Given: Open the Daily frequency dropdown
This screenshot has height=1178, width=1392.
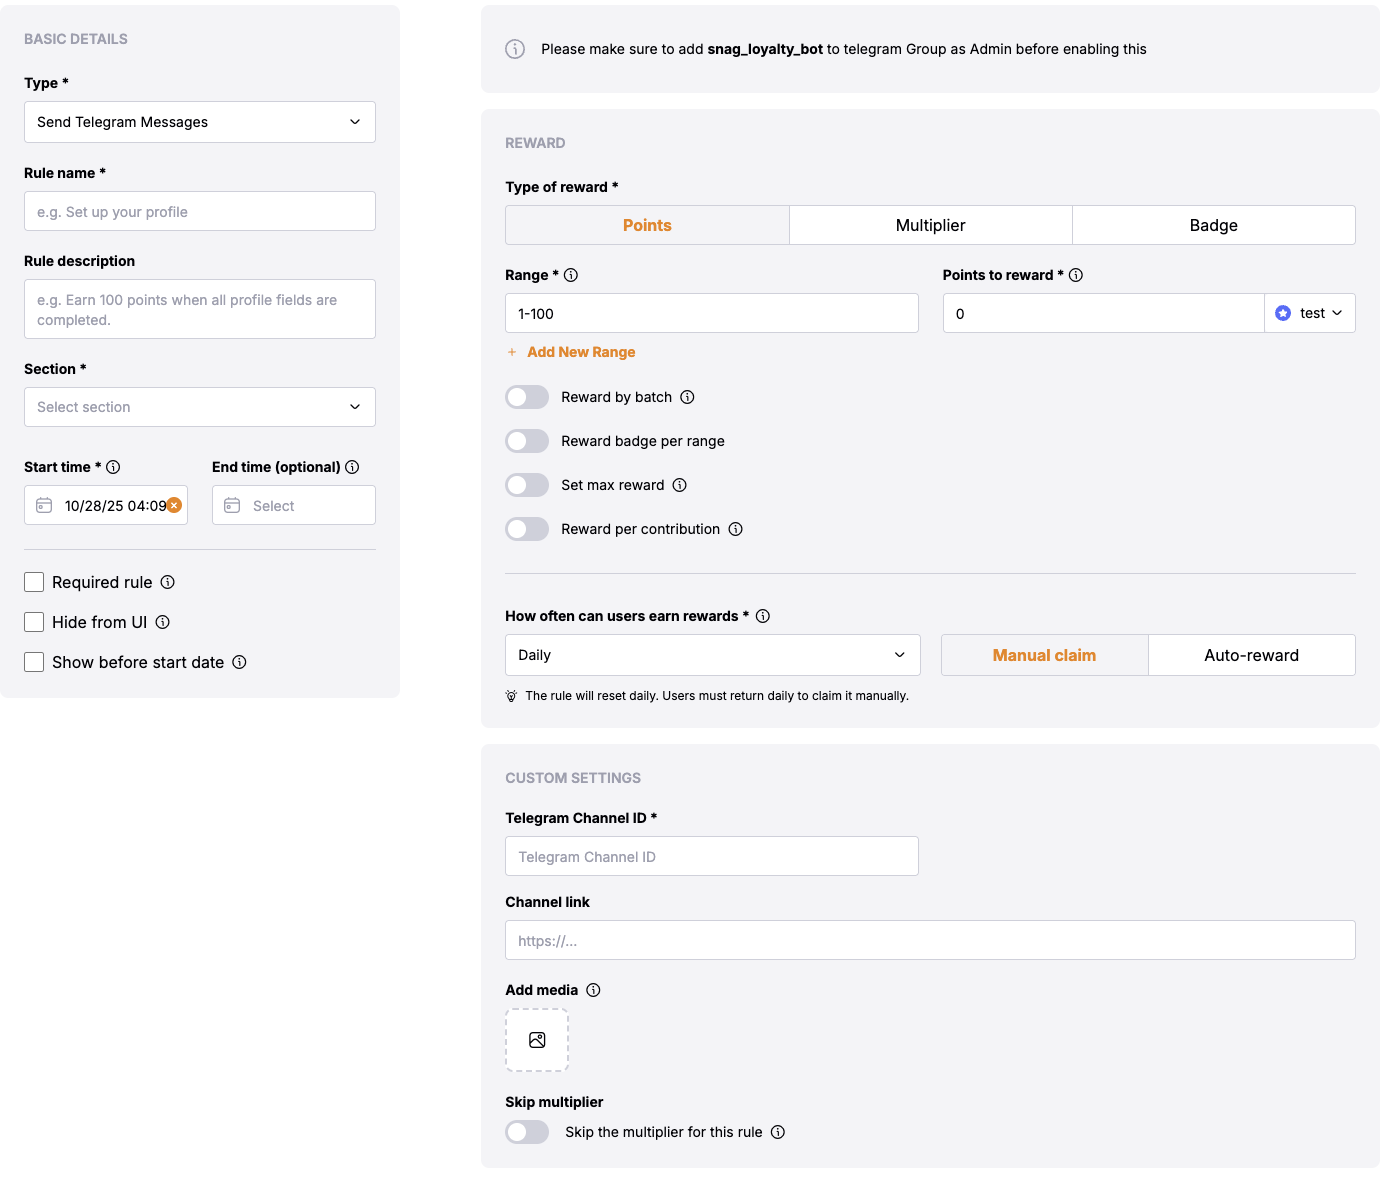Looking at the screenshot, I should coord(712,655).
